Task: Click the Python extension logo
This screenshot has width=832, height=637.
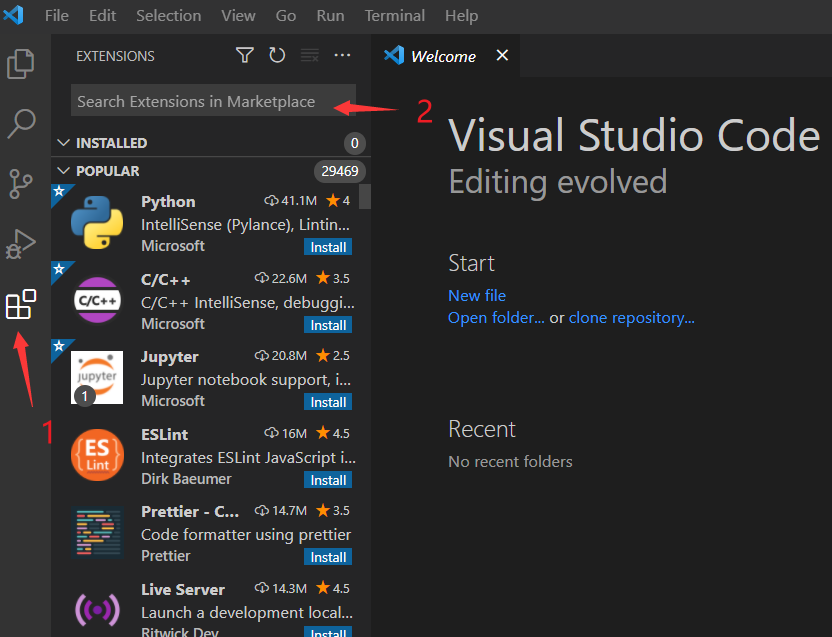Action: (x=97, y=222)
